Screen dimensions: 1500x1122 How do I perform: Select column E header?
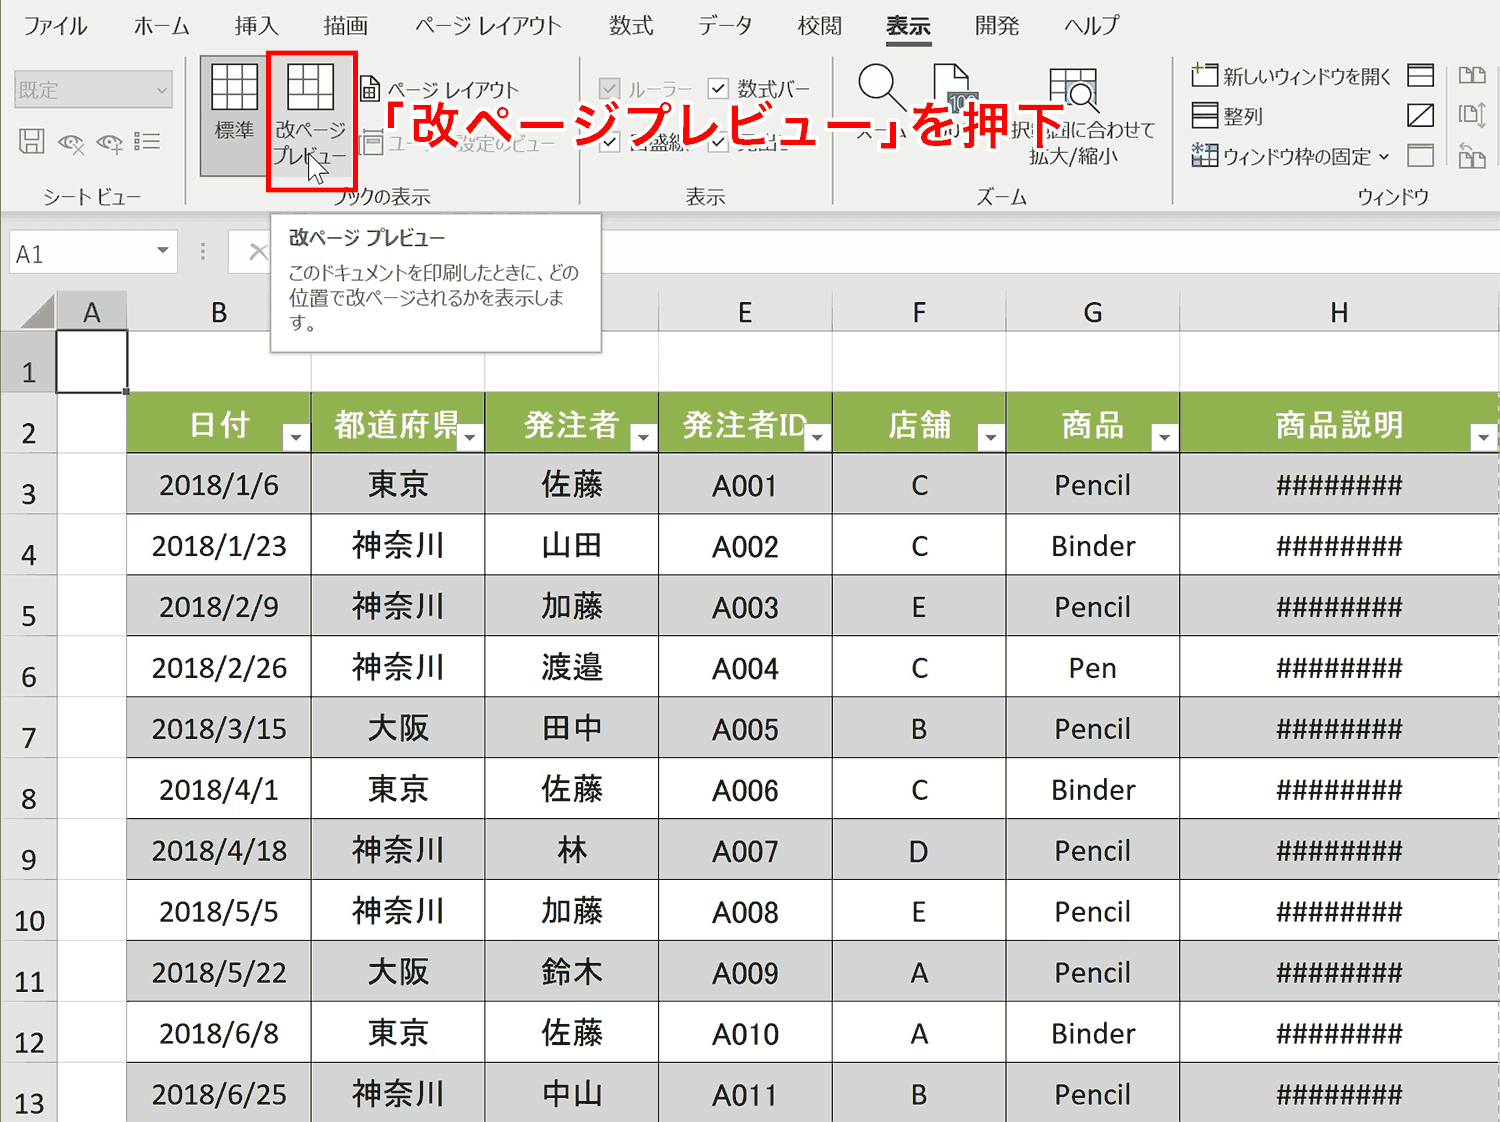pos(745,312)
